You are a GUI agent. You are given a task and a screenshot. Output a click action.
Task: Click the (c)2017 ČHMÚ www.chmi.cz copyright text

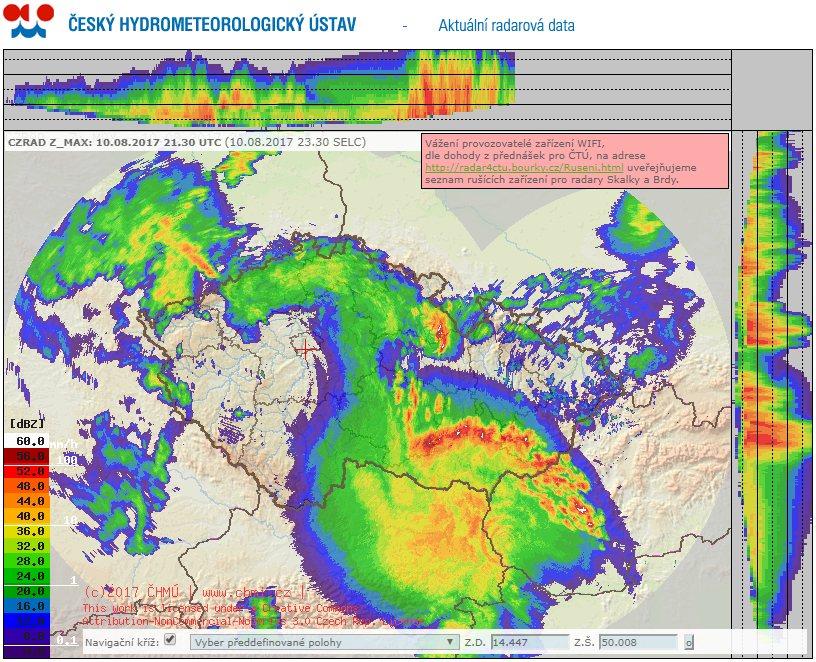(194, 592)
